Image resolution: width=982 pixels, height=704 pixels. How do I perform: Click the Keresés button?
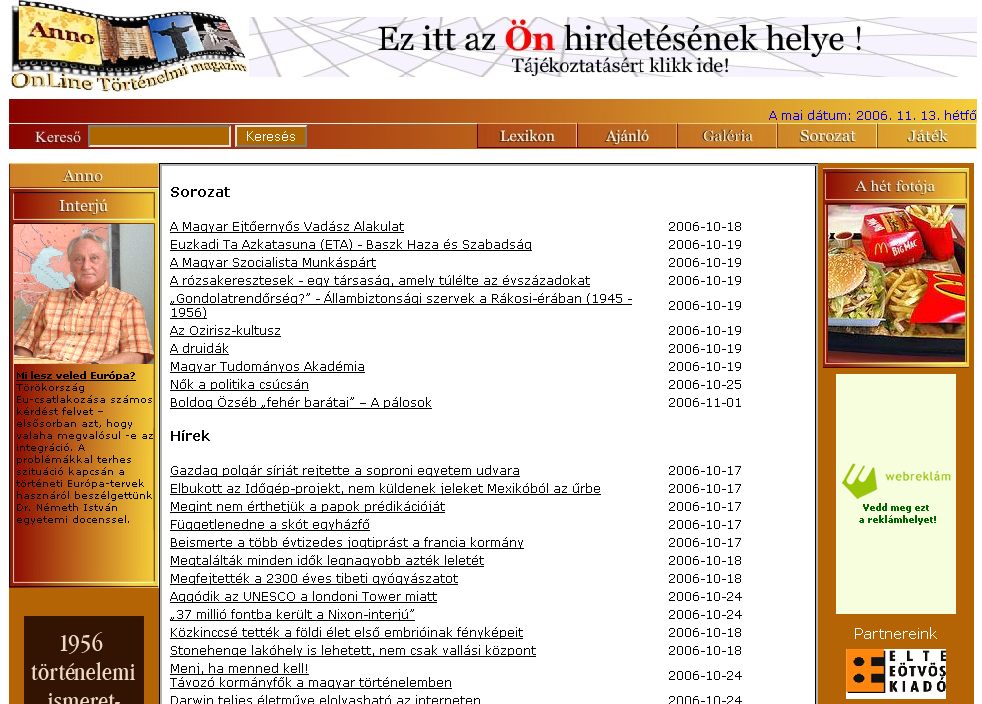pyautogui.click(x=271, y=136)
